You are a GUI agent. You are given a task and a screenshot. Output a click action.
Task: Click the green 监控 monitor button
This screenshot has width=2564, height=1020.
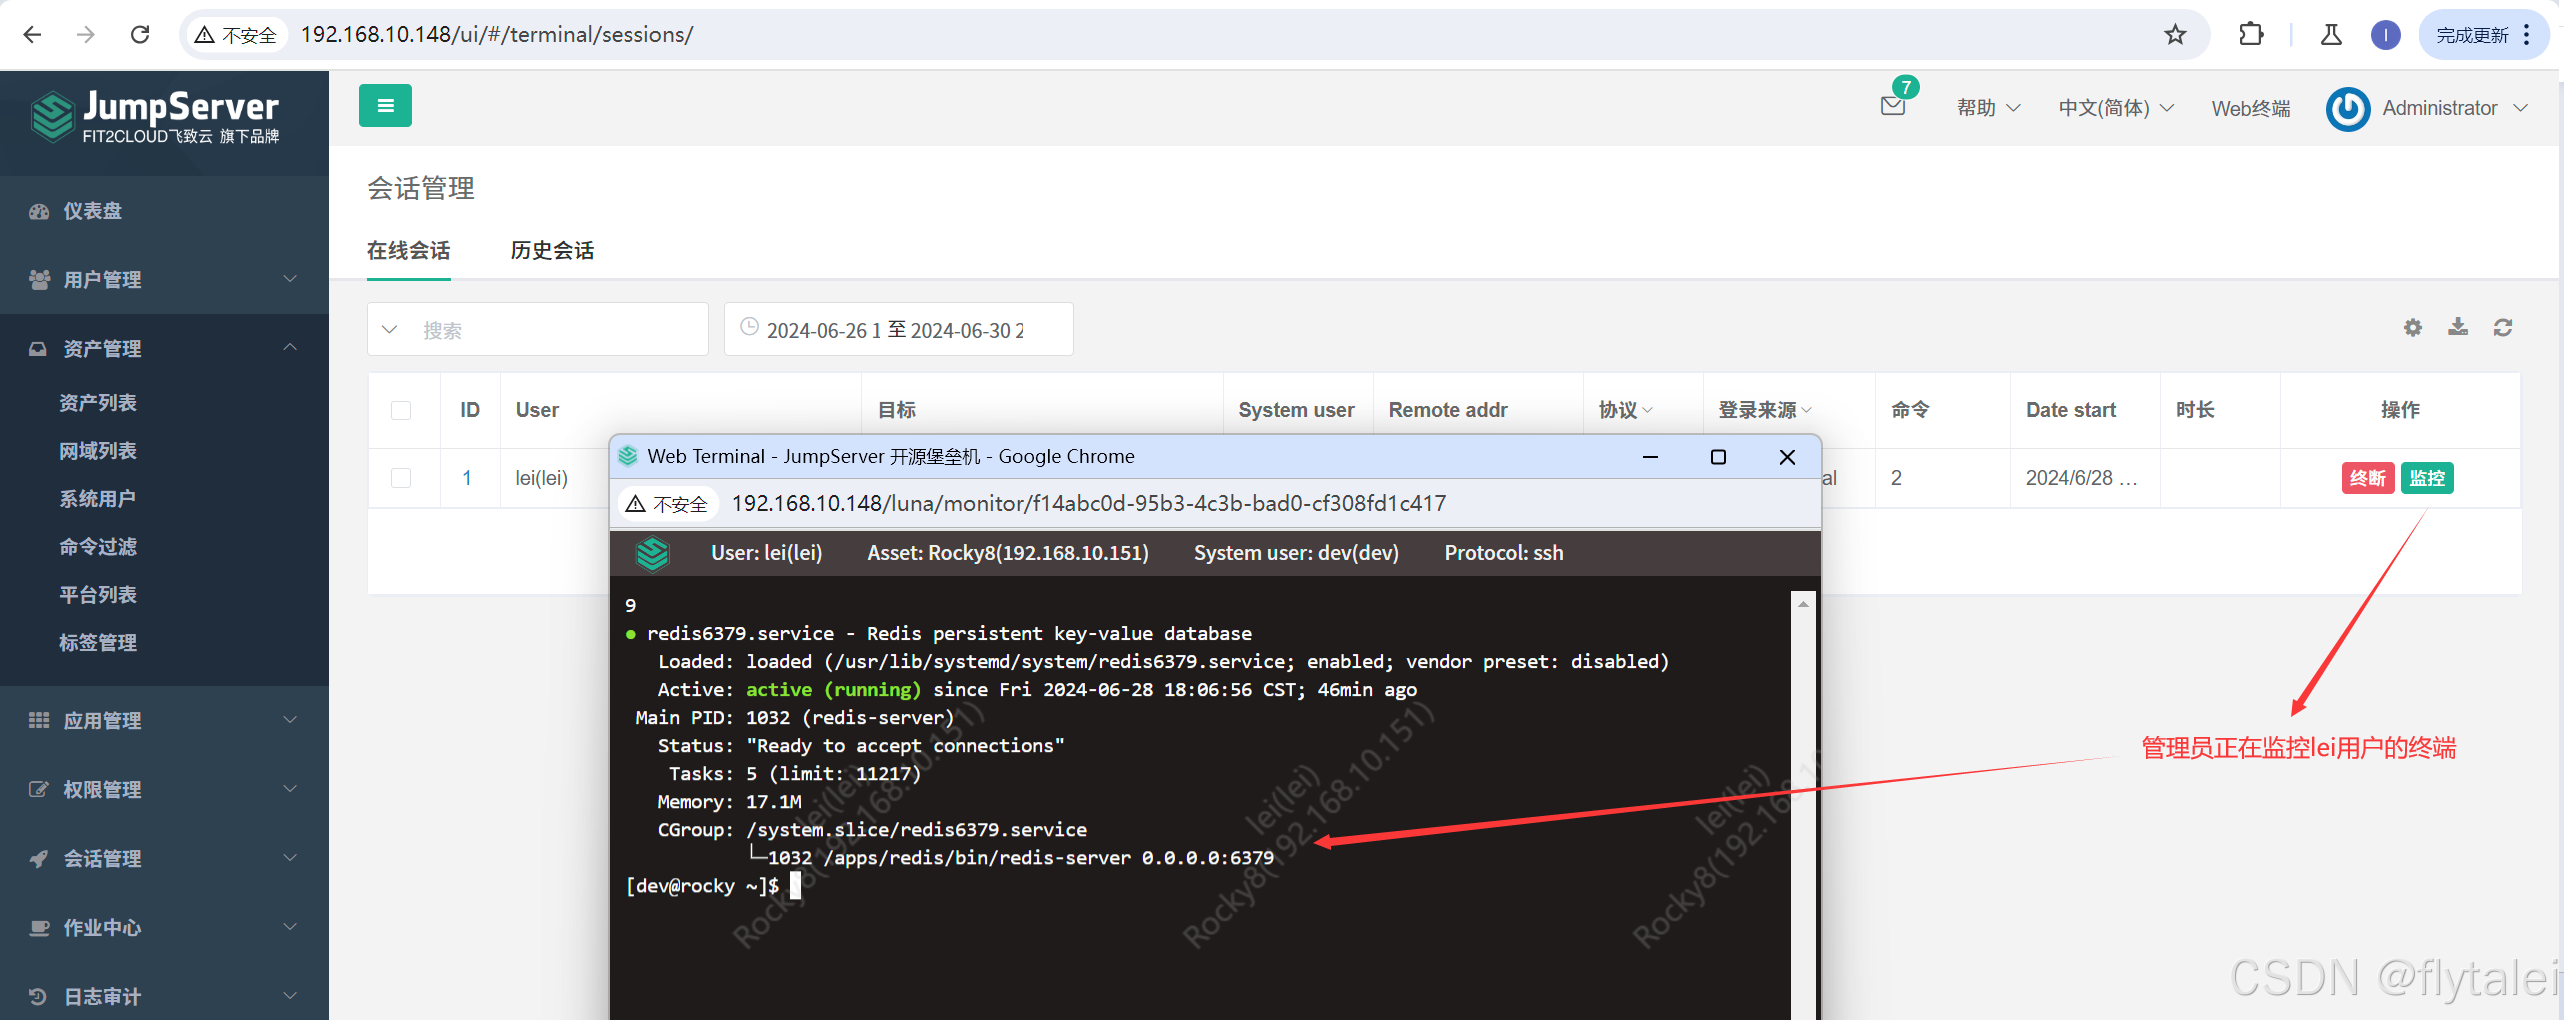2427,478
